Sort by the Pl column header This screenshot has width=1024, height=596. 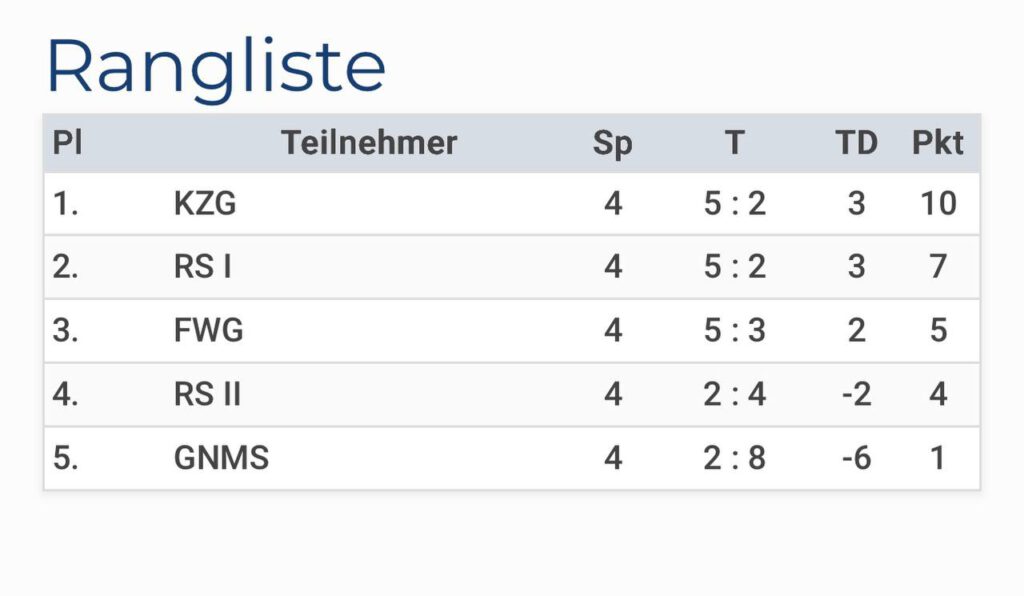67,143
